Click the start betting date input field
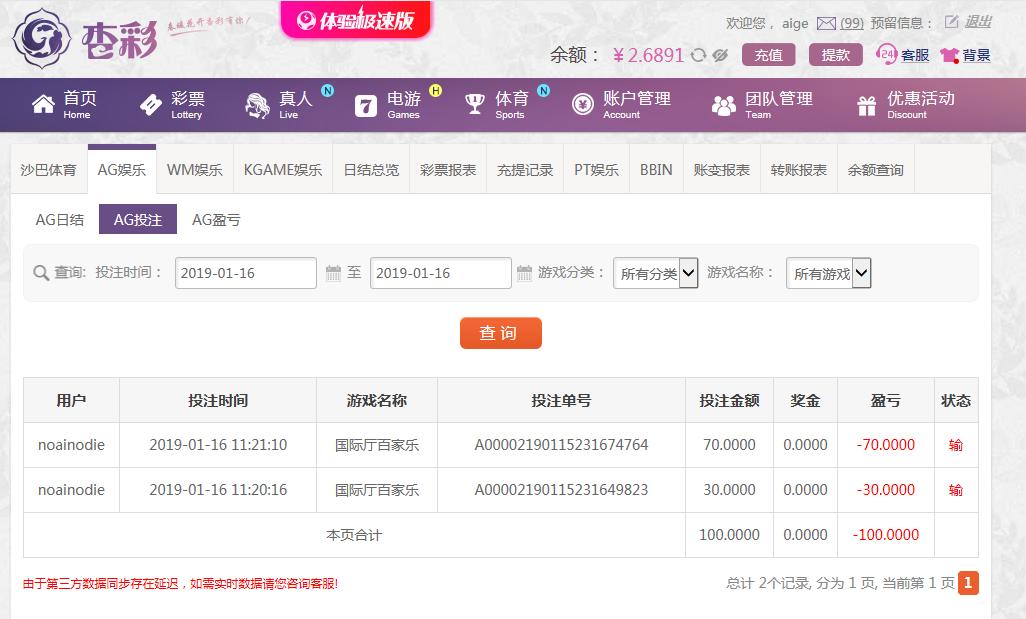The image size is (1026, 619). pos(245,273)
